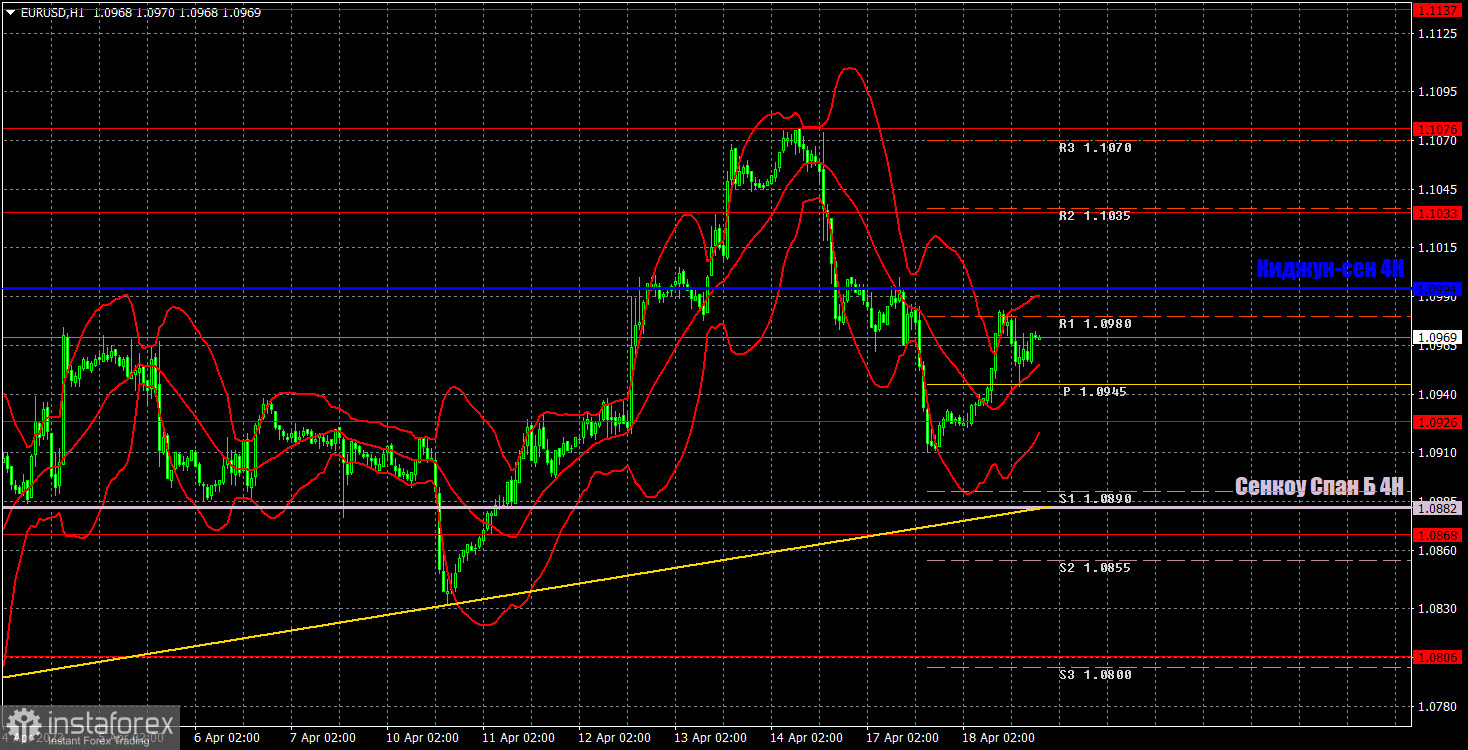Select the 1.0830 price scale value
The height and width of the screenshot is (750, 1468).
pyautogui.click(x=1438, y=608)
